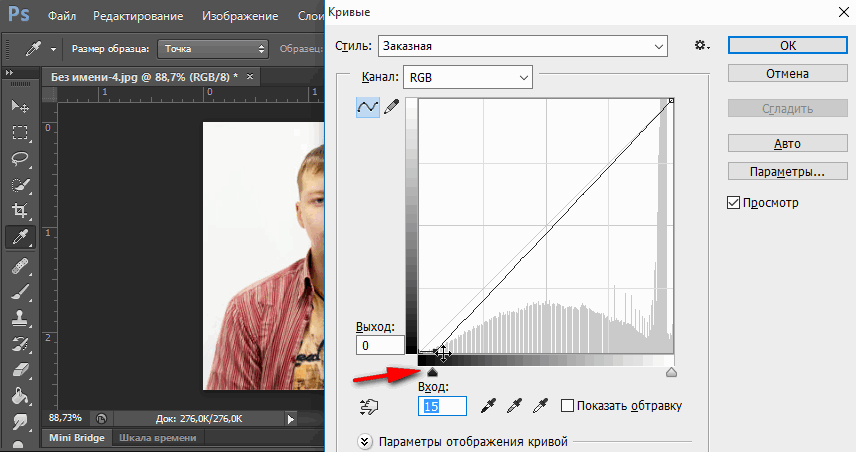
Task: Open the Стиль preset dropdown
Action: click(x=521, y=45)
